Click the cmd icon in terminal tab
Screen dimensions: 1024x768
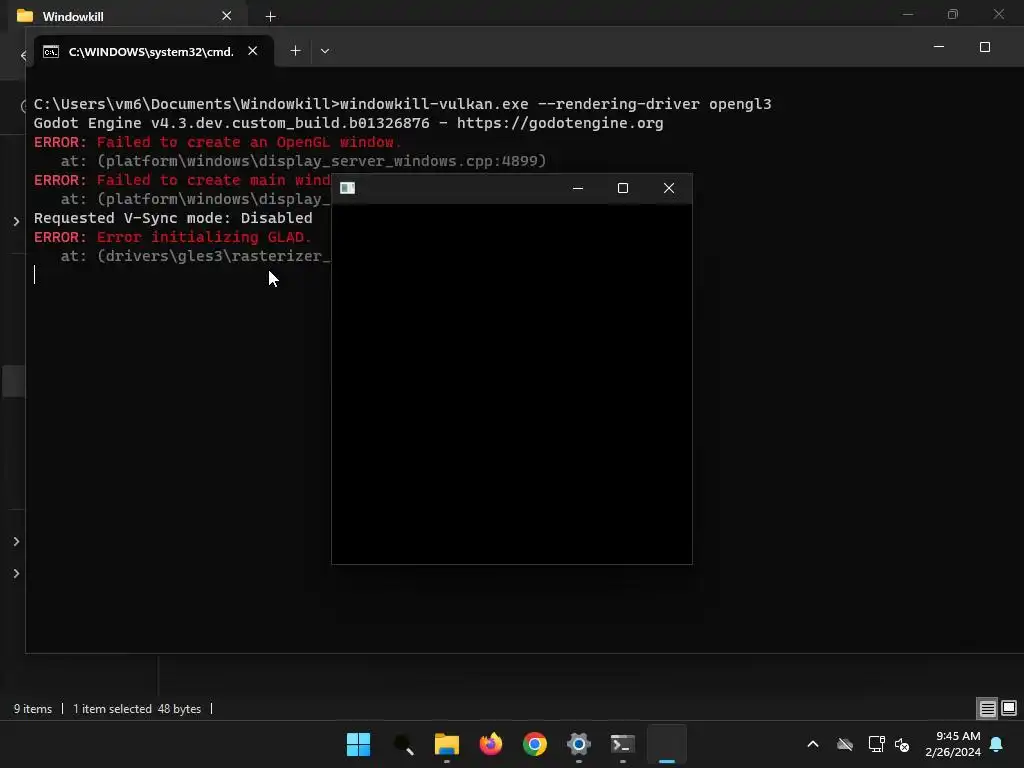point(51,52)
